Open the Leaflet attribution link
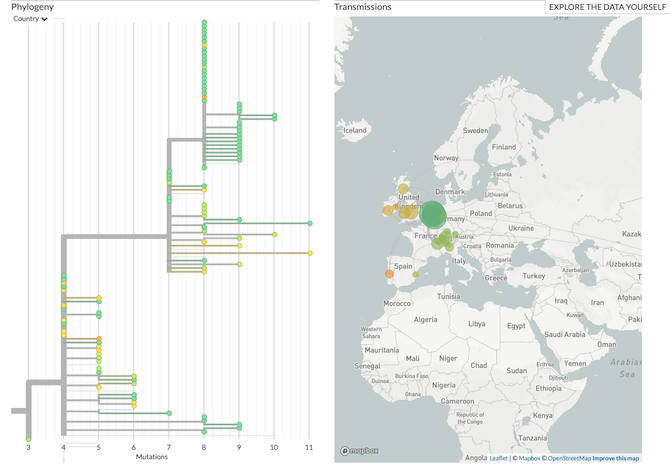Screen dimensions: 670x468 tap(498, 458)
